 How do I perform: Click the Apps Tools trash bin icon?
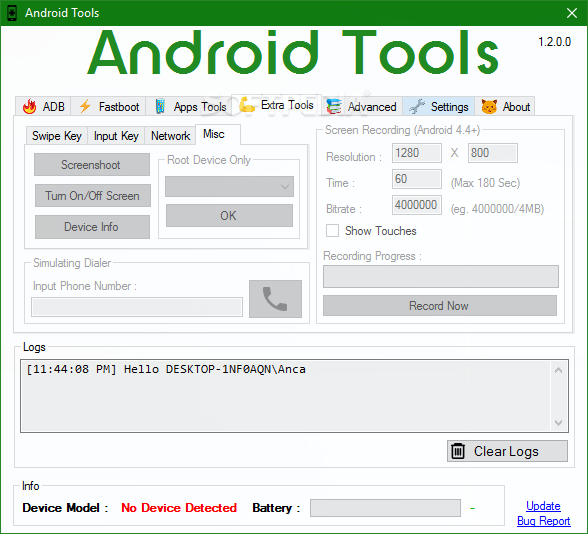[x=160, y=106]
